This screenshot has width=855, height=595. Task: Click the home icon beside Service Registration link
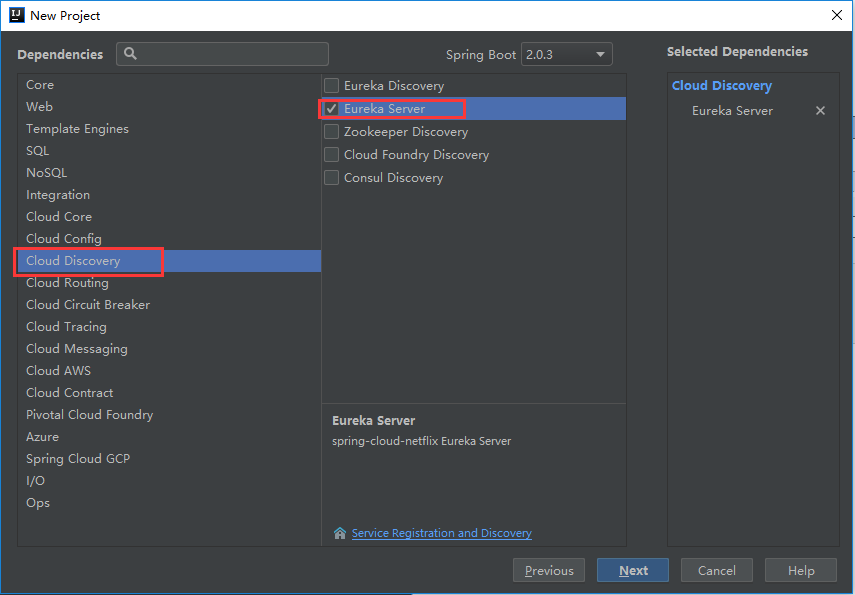point(340,533)
